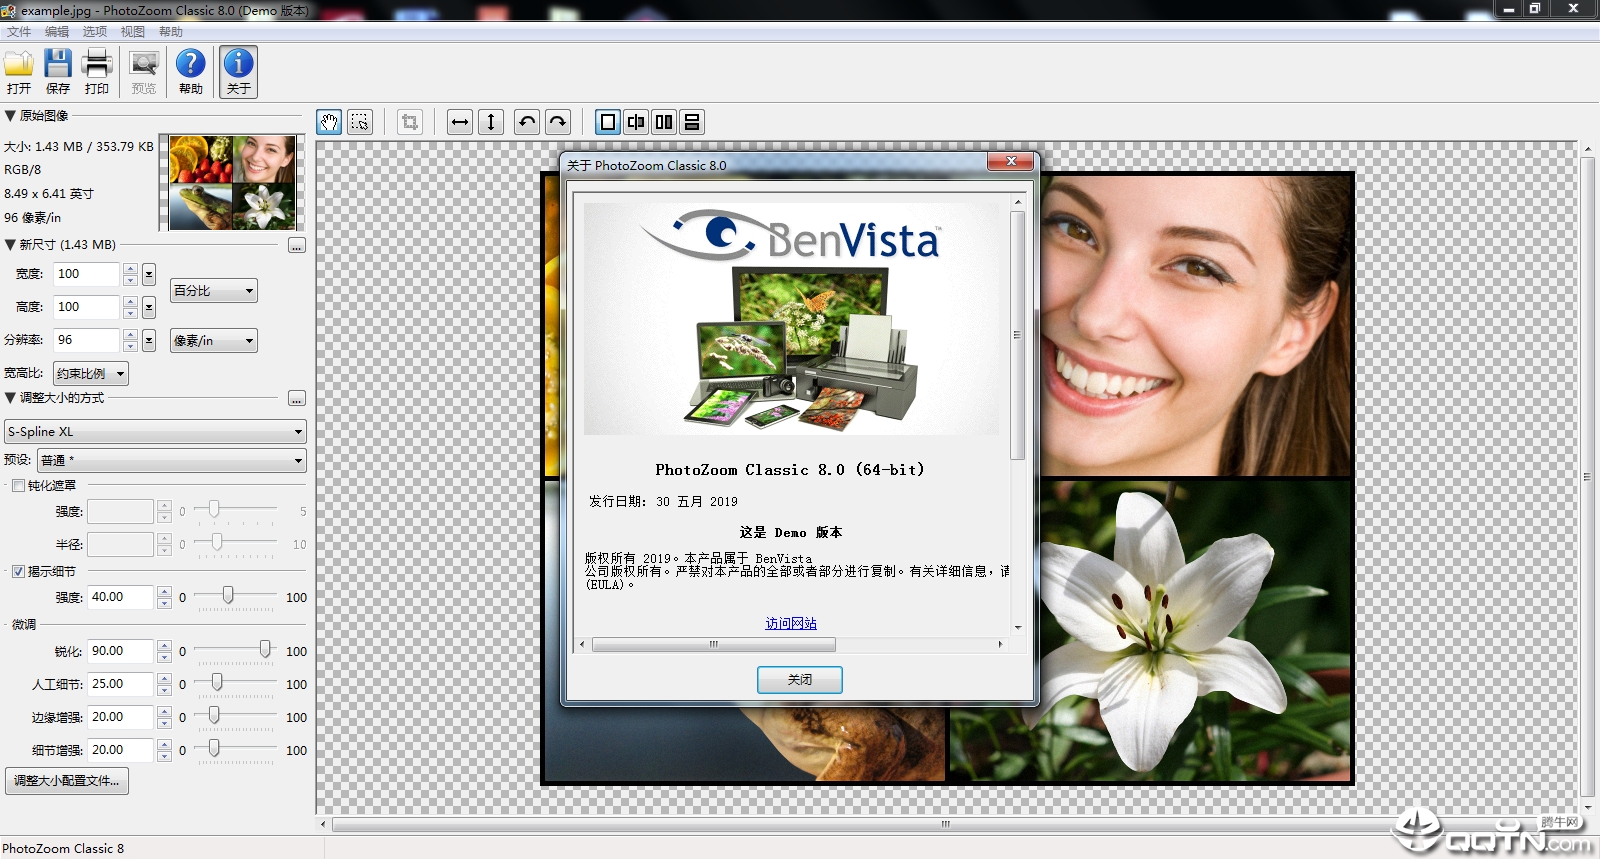
Task: Open the 帮助 menu in menu bar
Action: (171, 32)
